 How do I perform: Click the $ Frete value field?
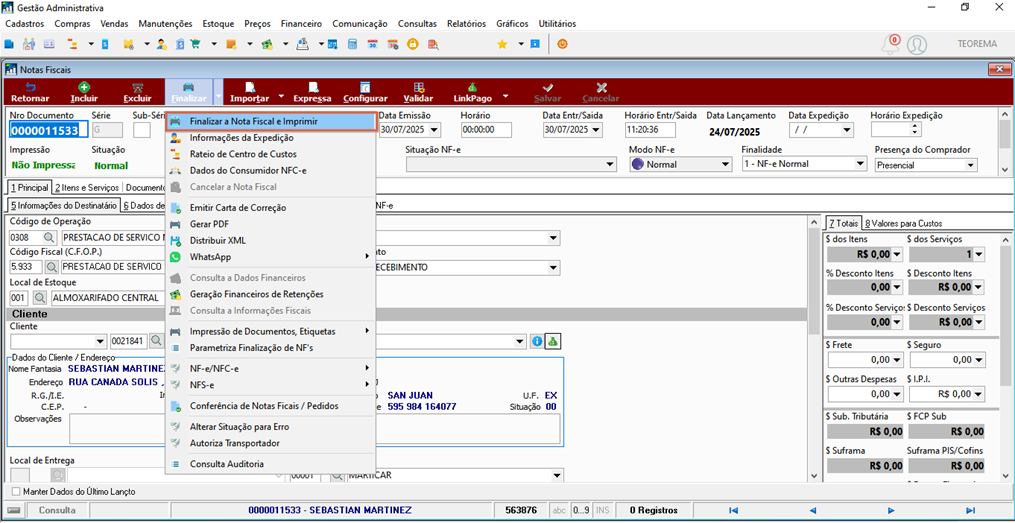[863, 359]
